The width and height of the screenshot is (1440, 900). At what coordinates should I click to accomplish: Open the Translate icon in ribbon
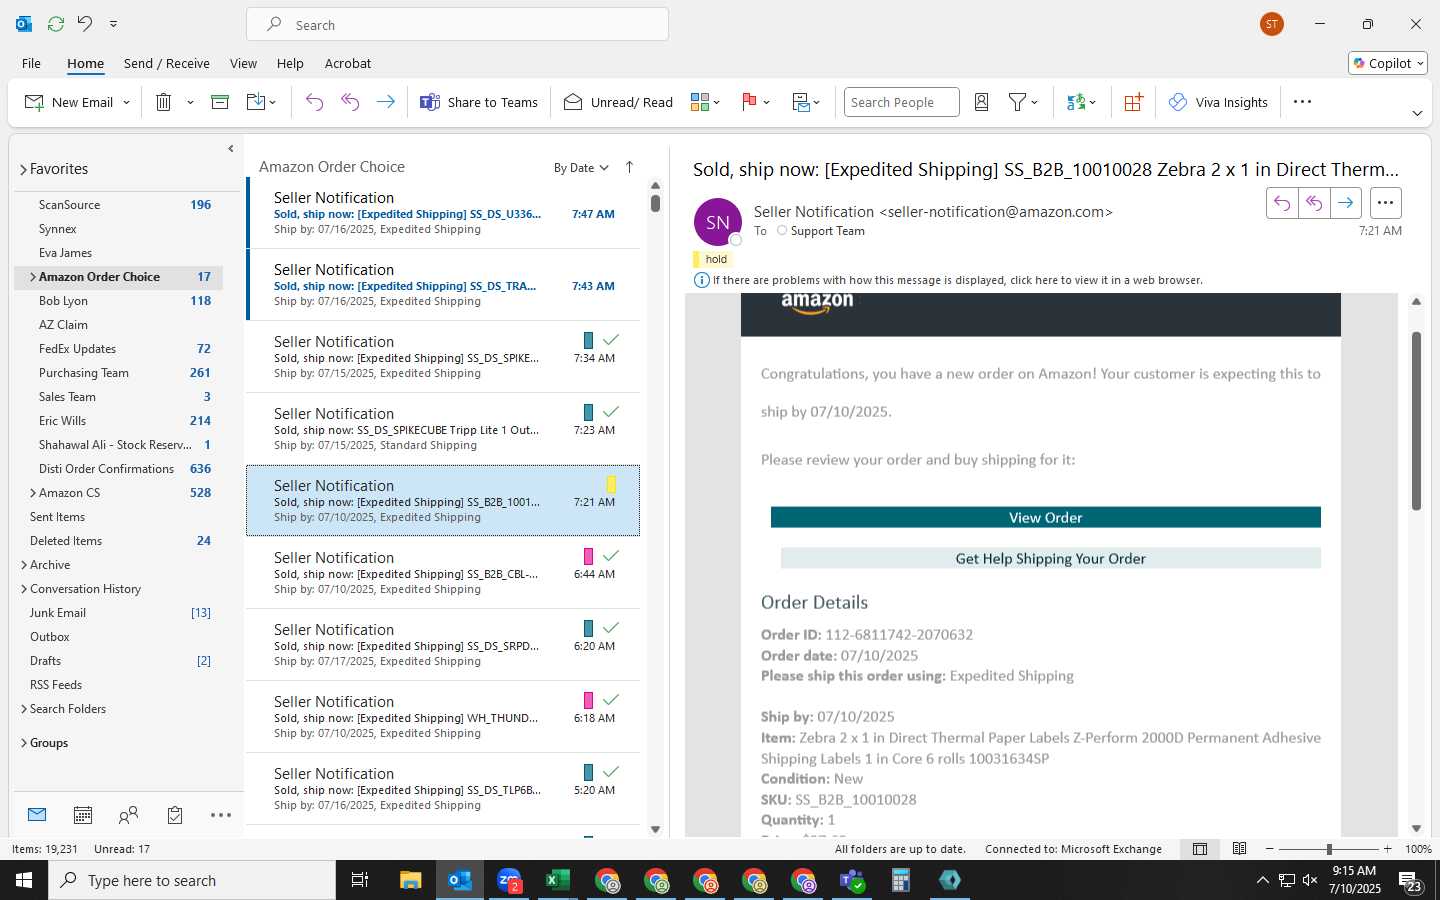coord(1076,102)
